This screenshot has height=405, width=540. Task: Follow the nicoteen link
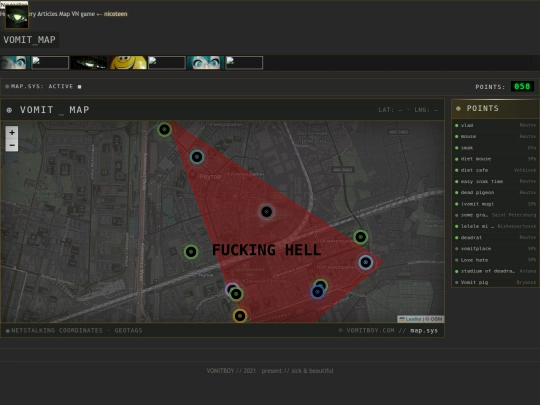[x=116, y=14]
